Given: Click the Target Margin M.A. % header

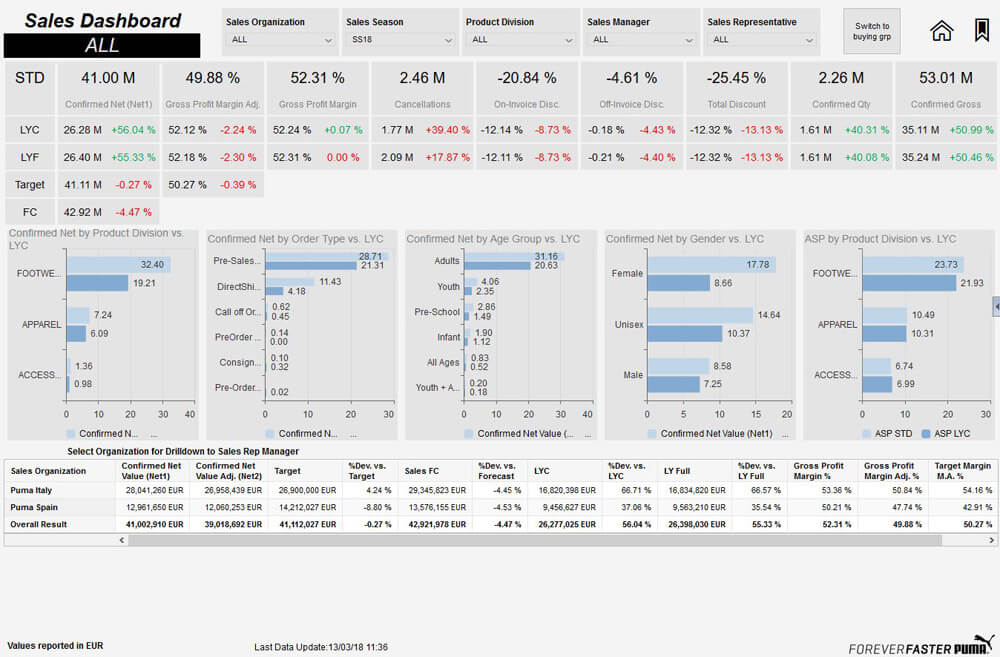Looking at the screenshot, I should click(962, 471).
